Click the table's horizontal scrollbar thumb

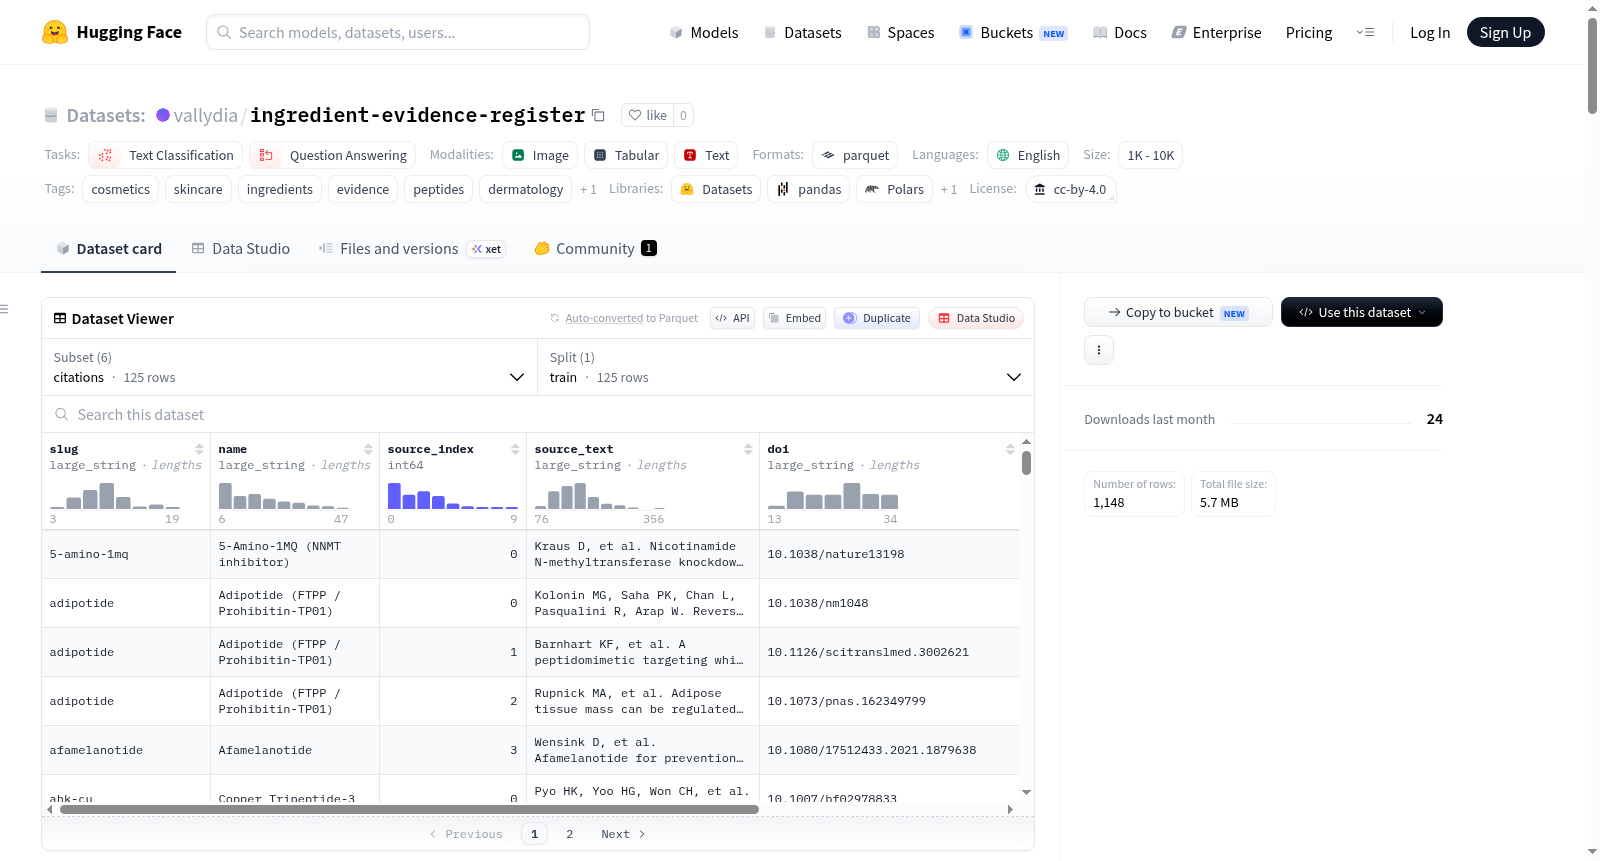pos(409,809)
